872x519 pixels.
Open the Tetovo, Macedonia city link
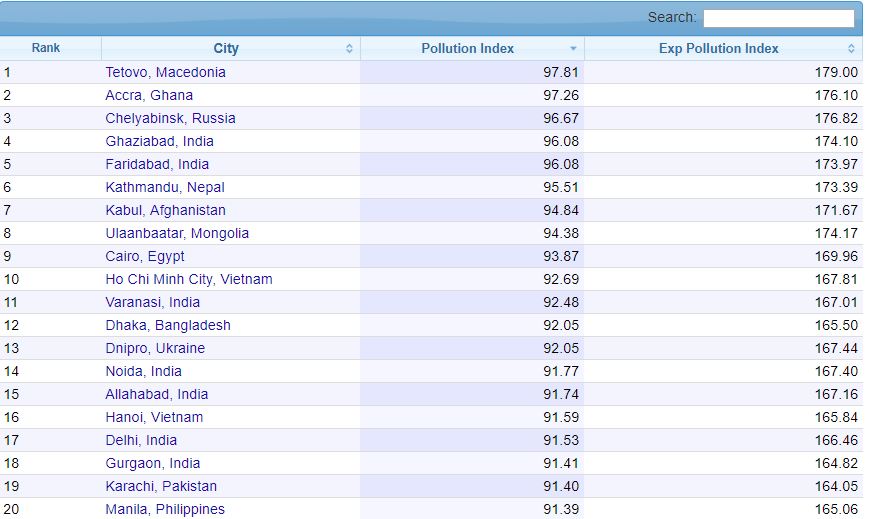tap(165, 72)
